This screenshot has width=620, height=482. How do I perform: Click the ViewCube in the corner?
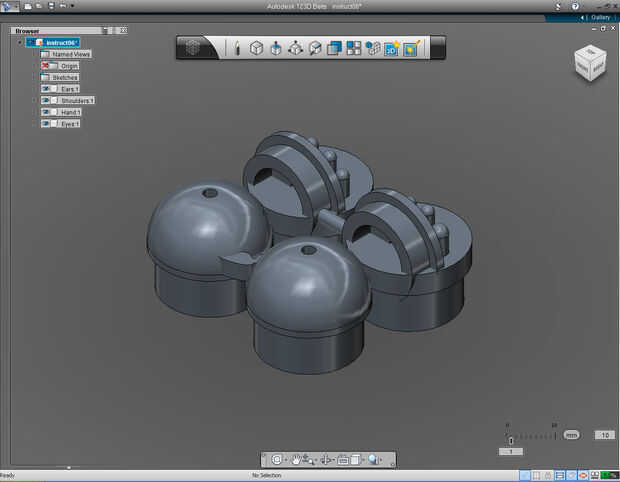click(x=589, y=63)
